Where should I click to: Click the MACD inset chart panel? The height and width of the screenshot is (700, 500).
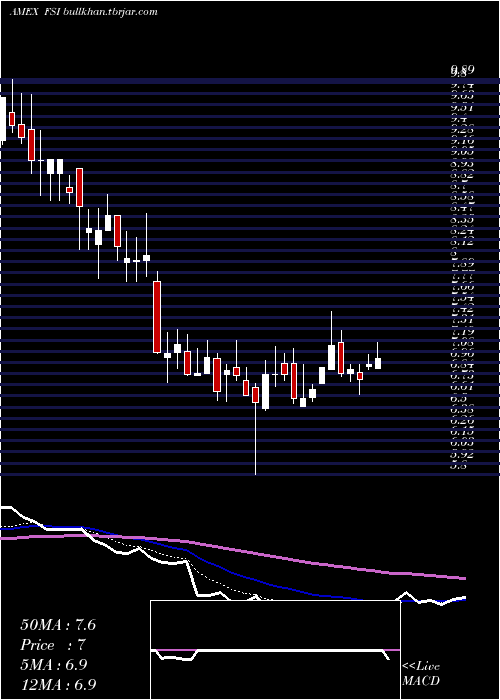(x=275, y=650)
